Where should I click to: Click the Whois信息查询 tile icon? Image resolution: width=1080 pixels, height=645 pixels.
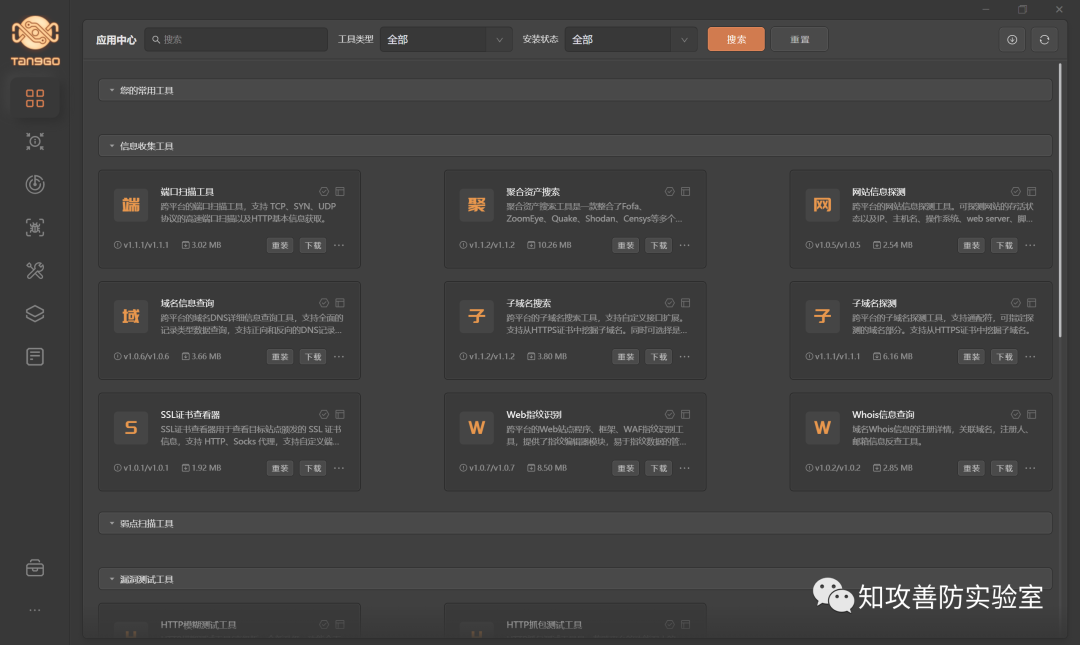coord(822,428)
